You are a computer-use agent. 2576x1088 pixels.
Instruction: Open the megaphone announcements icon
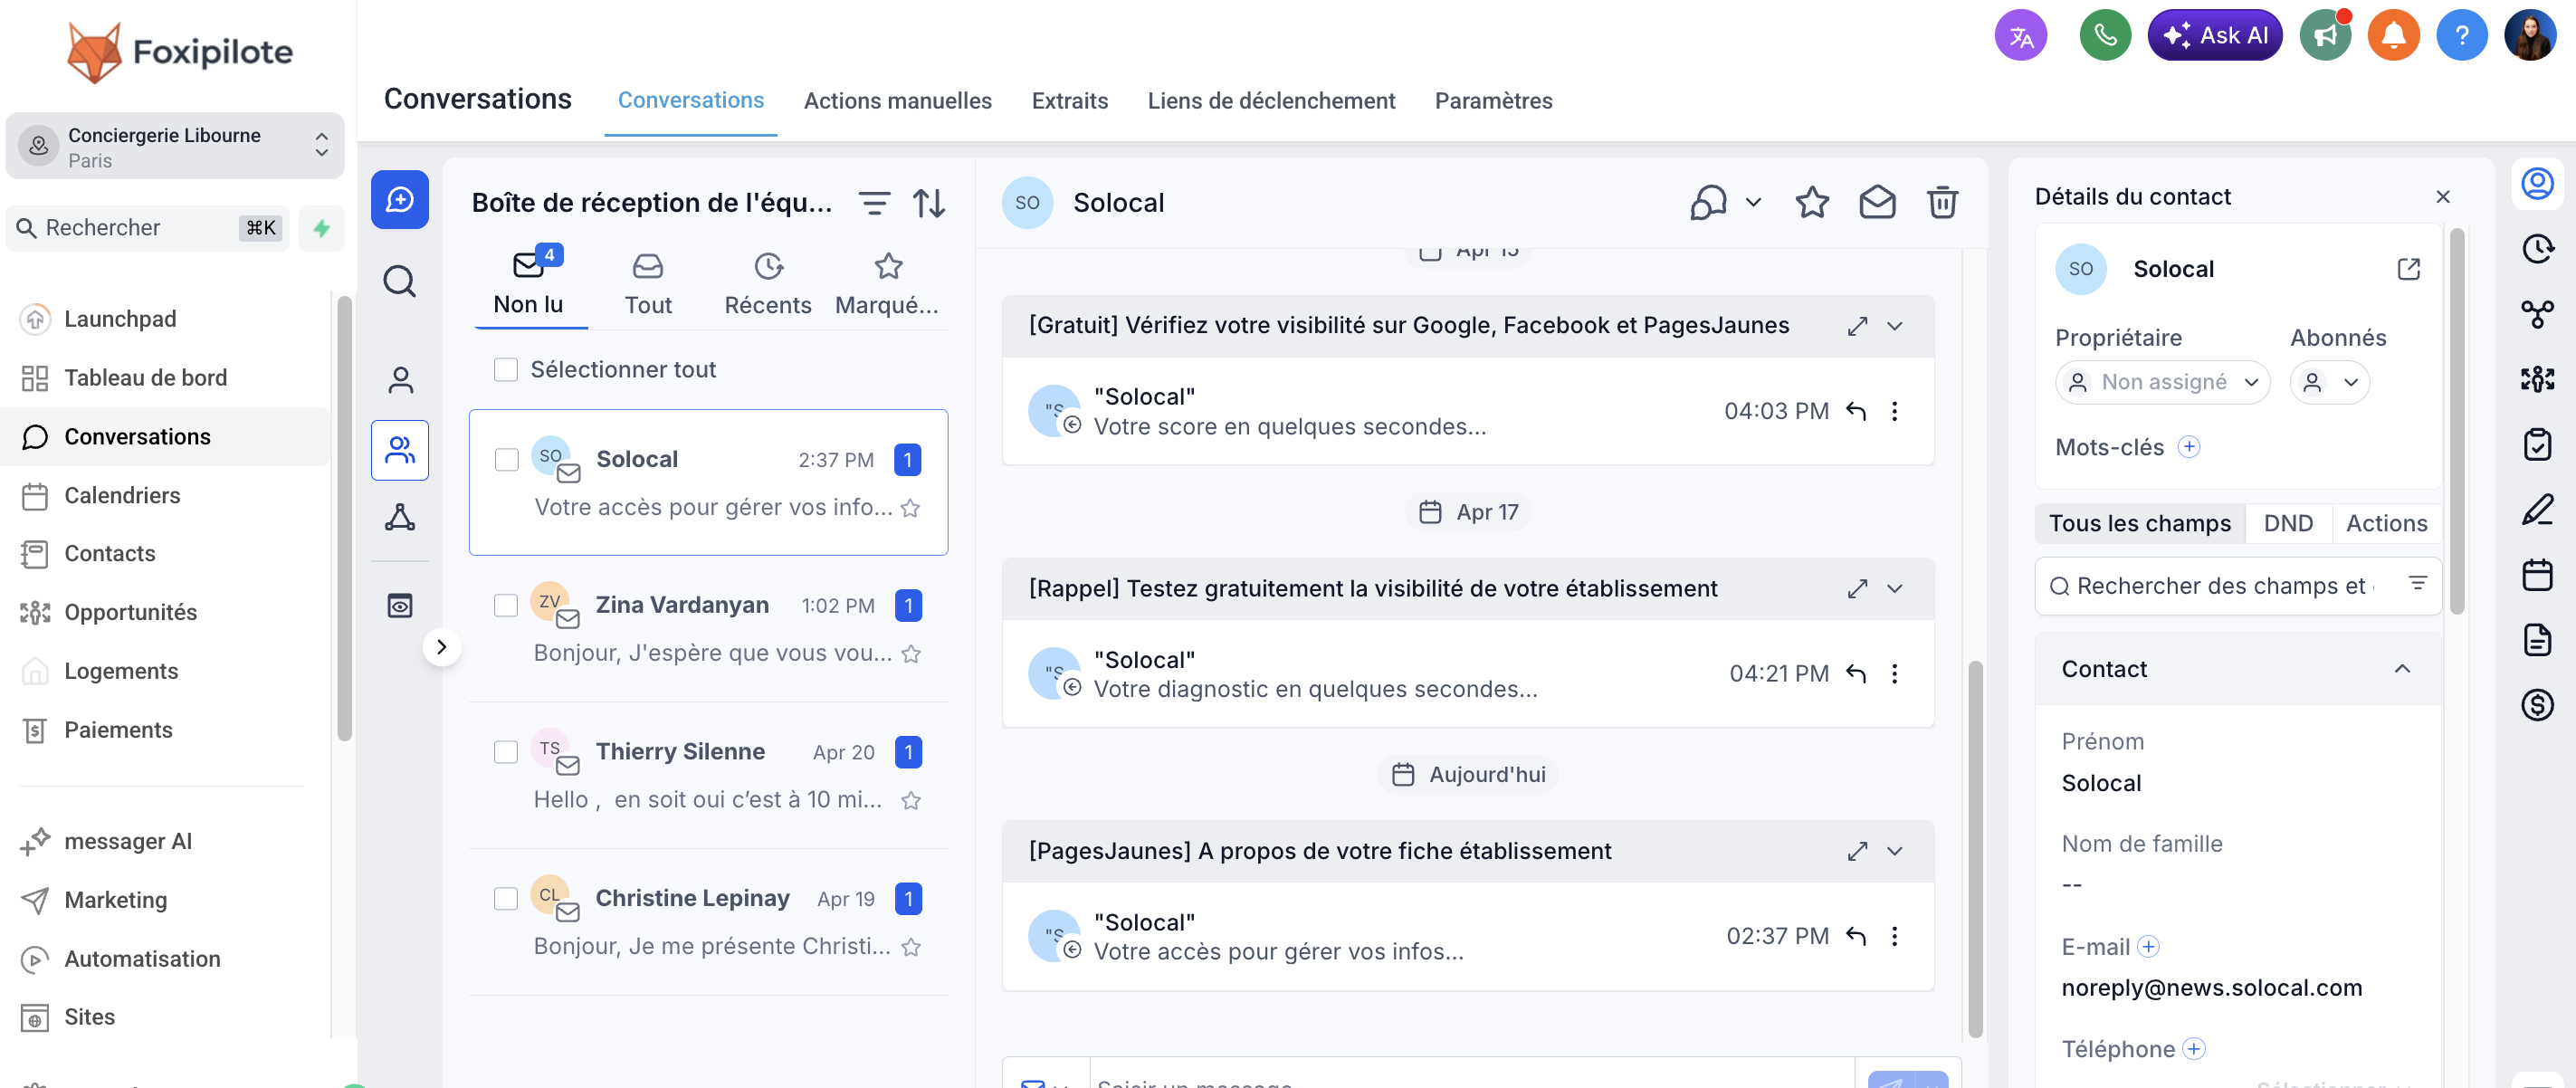[x=2325, y=36]
